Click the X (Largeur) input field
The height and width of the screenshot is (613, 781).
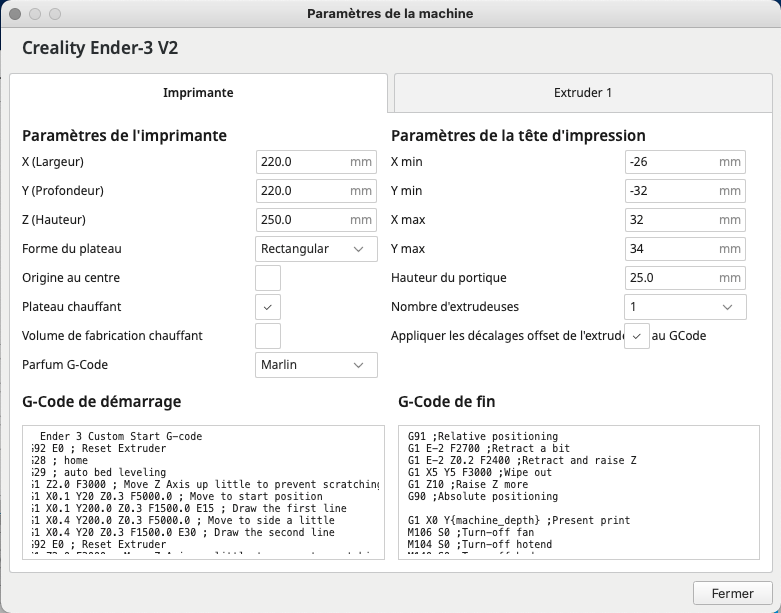tap(316, 162)
